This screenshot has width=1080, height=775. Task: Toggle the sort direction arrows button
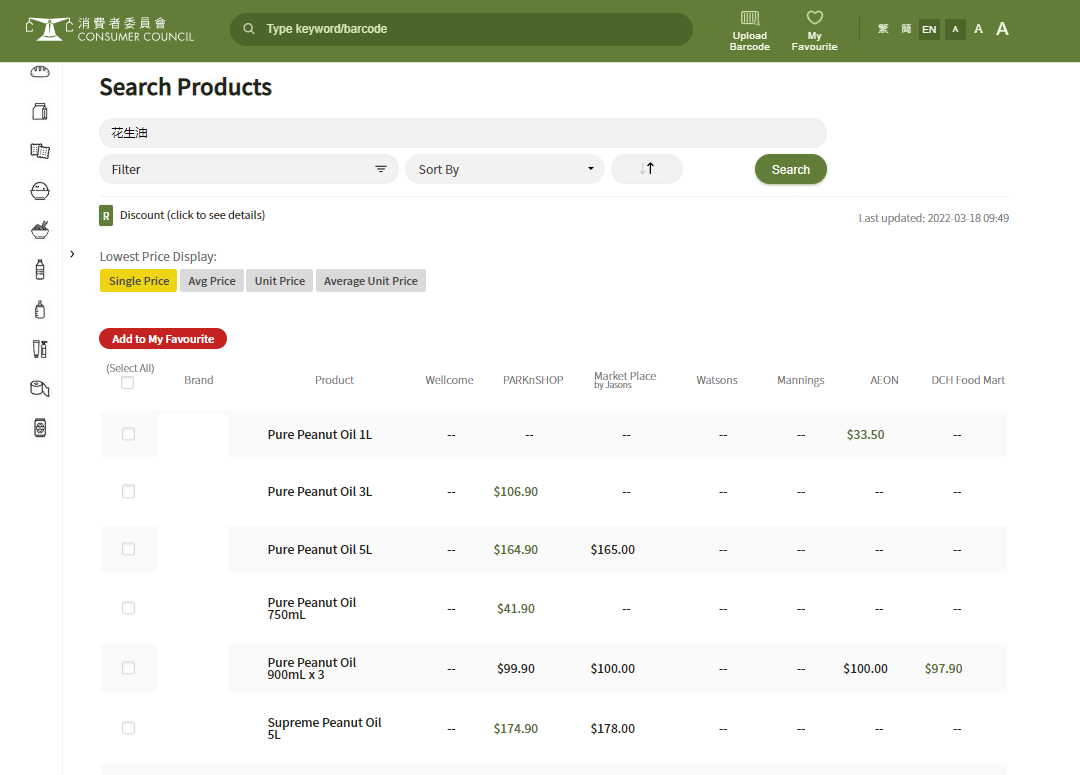(647, 169)
